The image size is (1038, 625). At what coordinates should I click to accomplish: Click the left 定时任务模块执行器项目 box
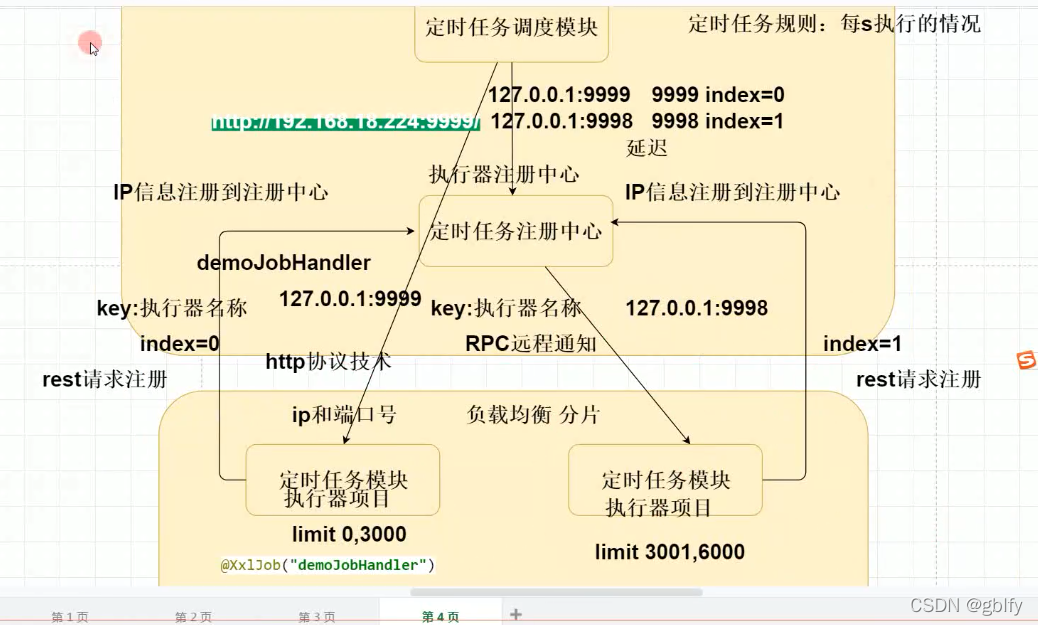[x=342, y=480]
